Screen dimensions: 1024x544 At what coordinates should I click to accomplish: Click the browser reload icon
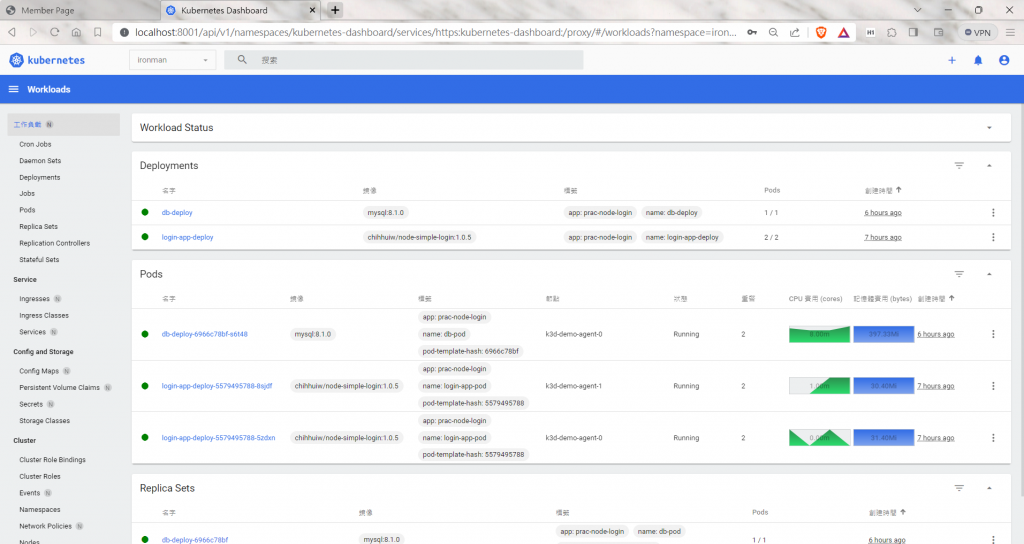[x=54, y=32]
